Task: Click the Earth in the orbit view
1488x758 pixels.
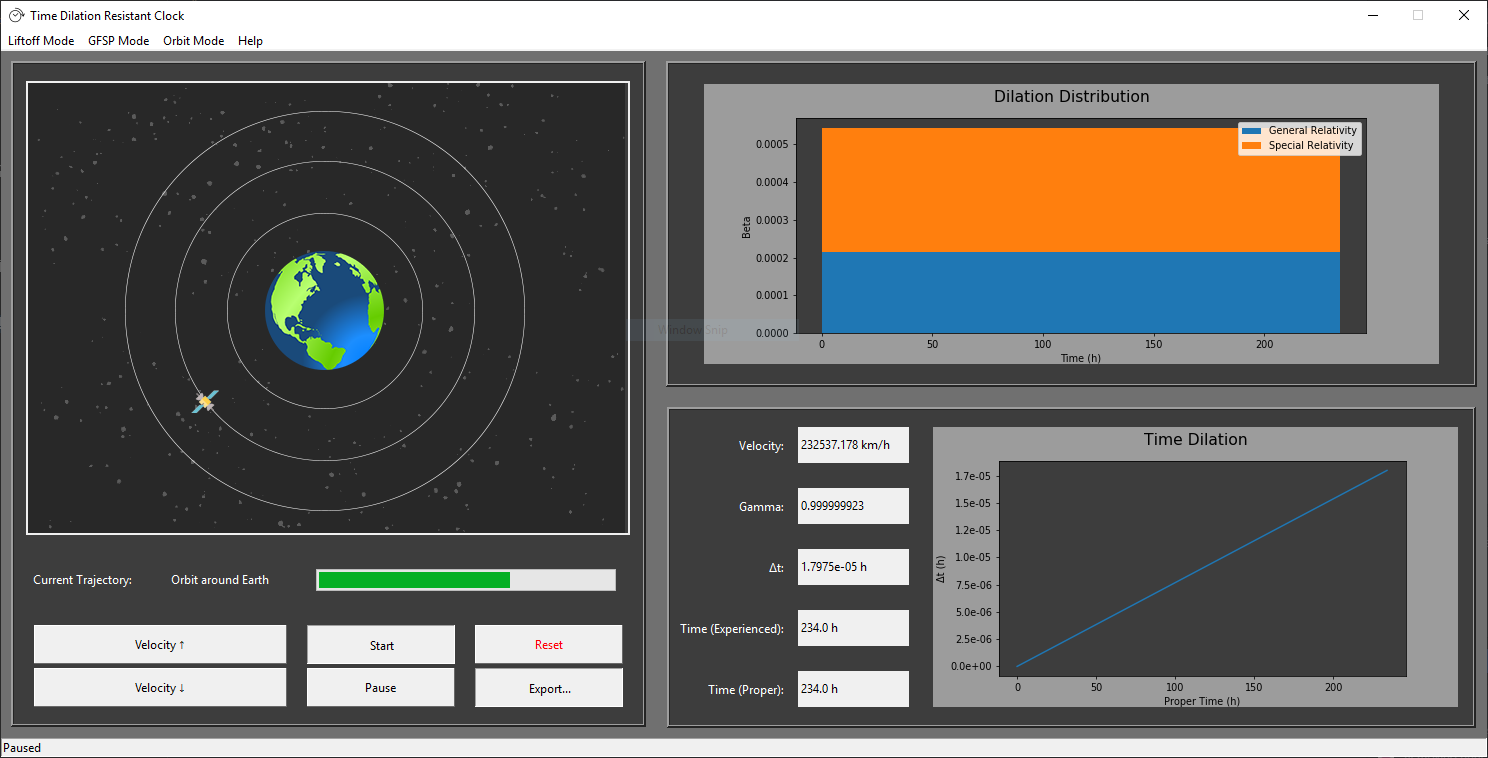Action: click(323, 311)
